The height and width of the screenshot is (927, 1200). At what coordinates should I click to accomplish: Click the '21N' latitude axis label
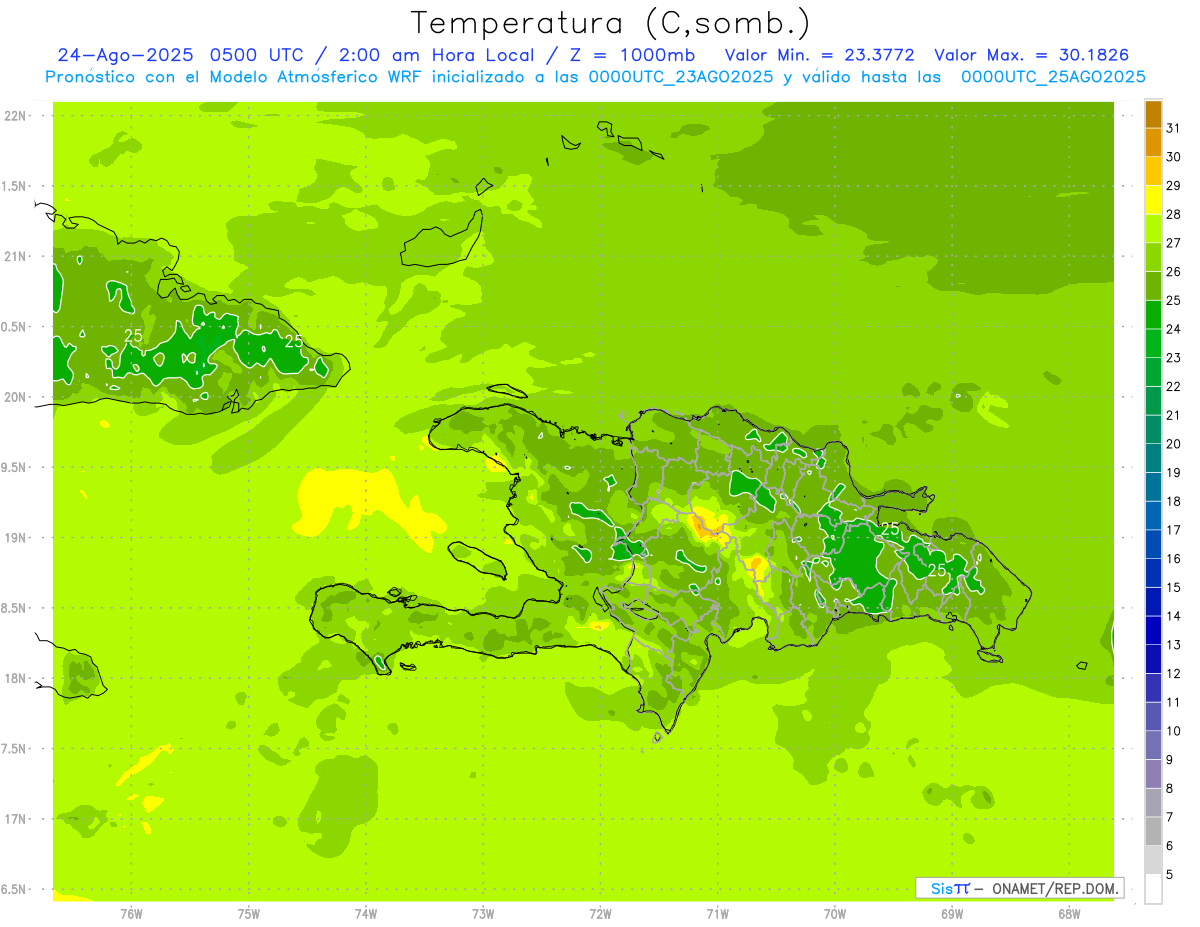pos(14,257)
